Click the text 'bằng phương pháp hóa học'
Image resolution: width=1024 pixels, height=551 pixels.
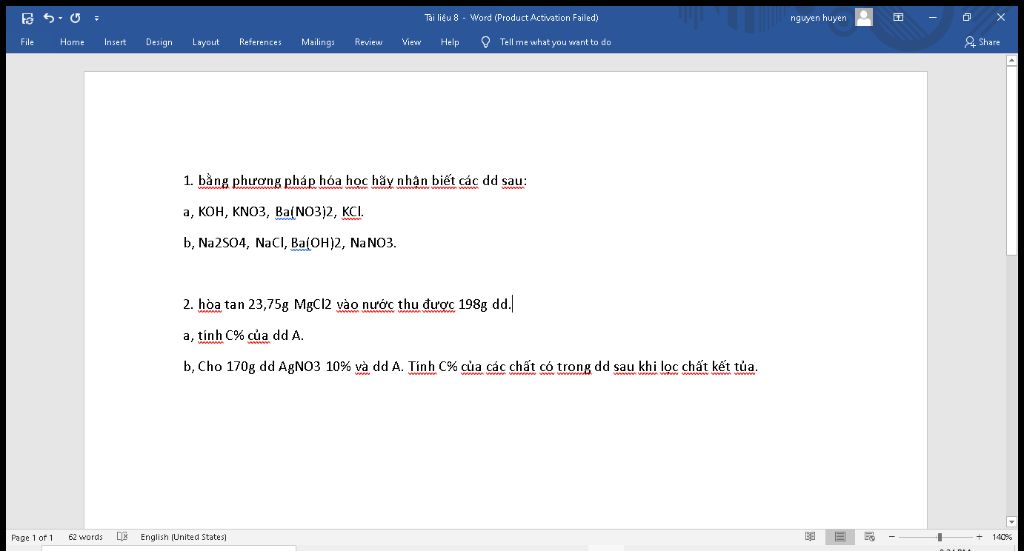[283, 181]
